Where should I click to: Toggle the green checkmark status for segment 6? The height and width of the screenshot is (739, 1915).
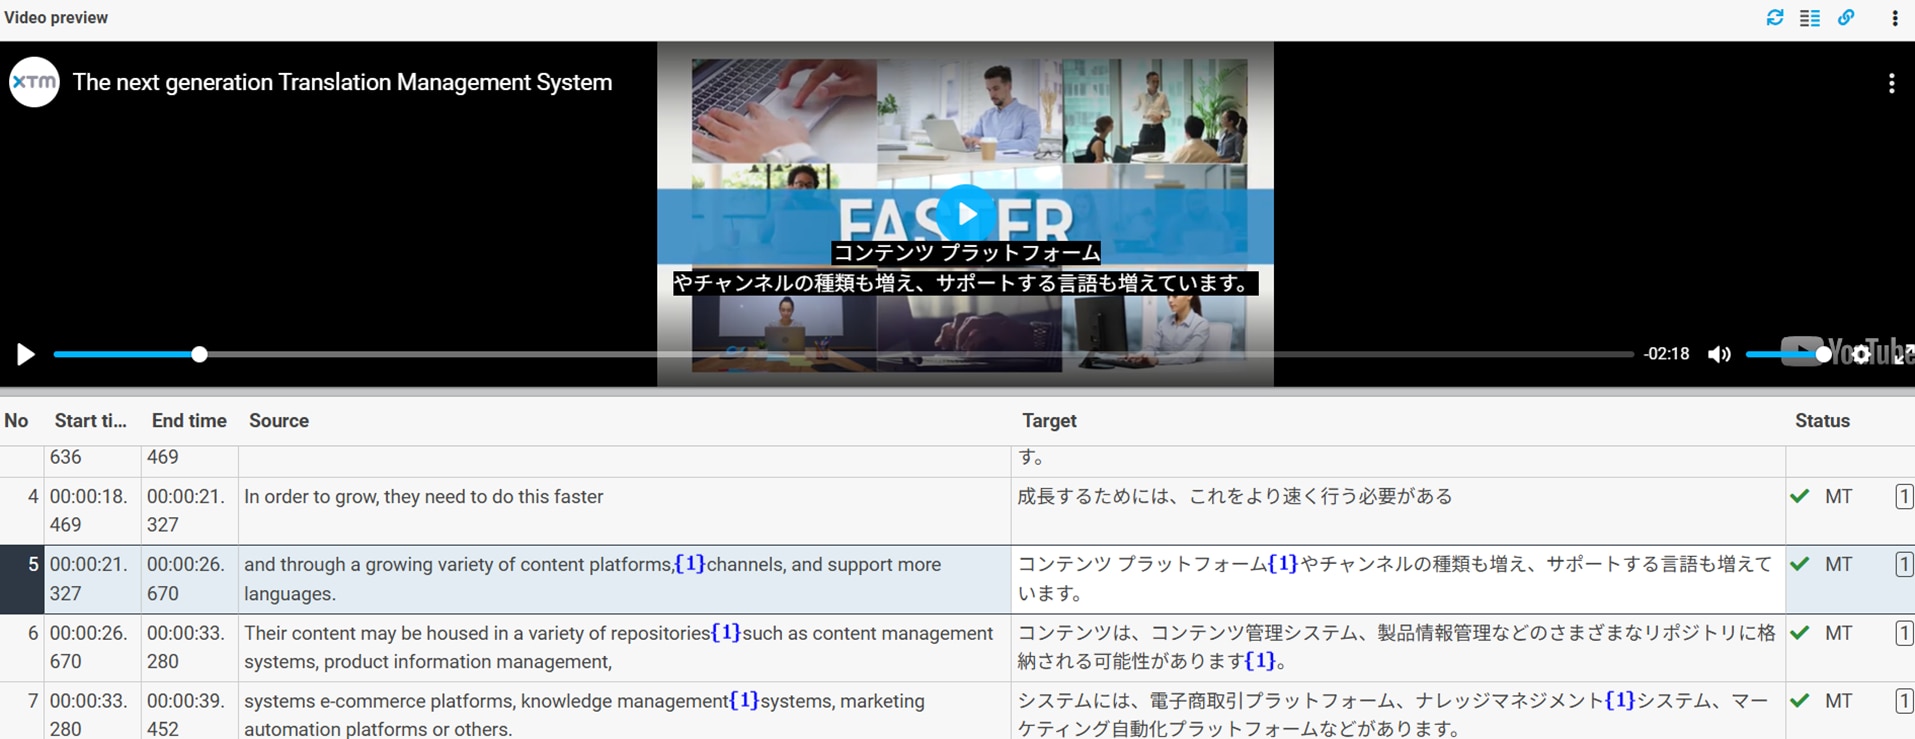tap(1800, 633)
